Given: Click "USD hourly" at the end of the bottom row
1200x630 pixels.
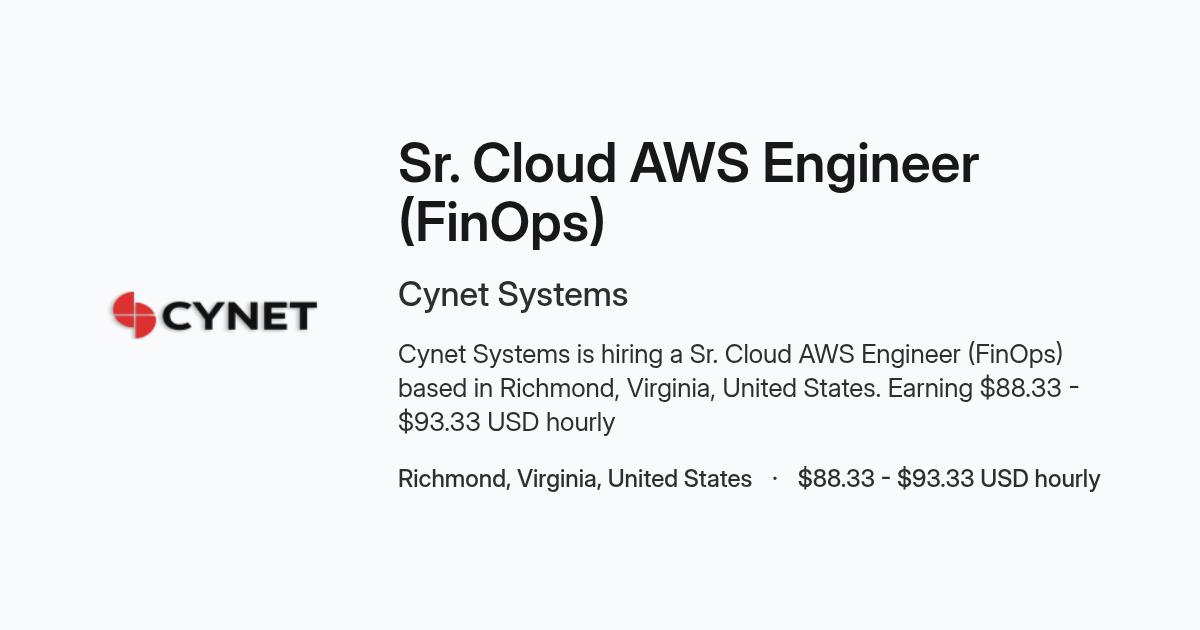Looking at the screenshot, I should click(1040, 479).
